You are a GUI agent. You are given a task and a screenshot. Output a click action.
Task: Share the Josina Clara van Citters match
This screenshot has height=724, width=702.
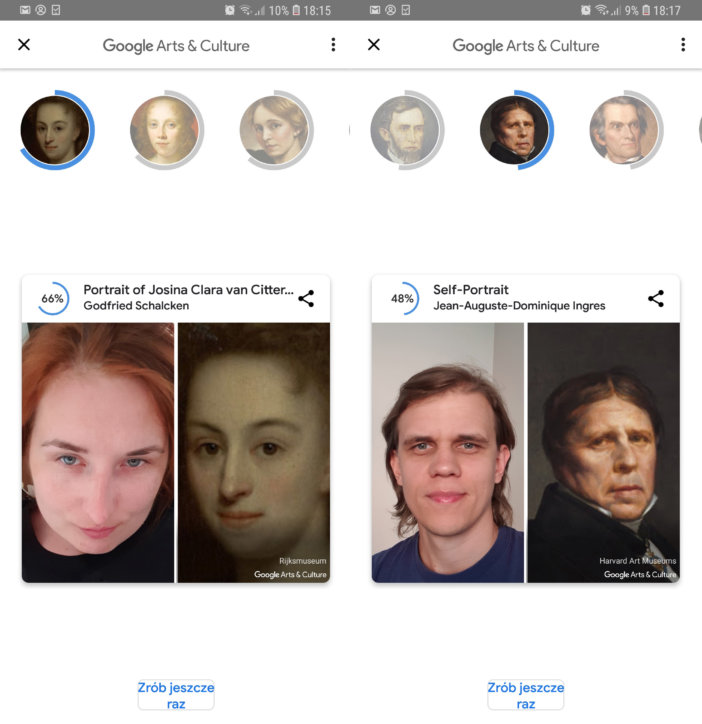pos(306,298)
